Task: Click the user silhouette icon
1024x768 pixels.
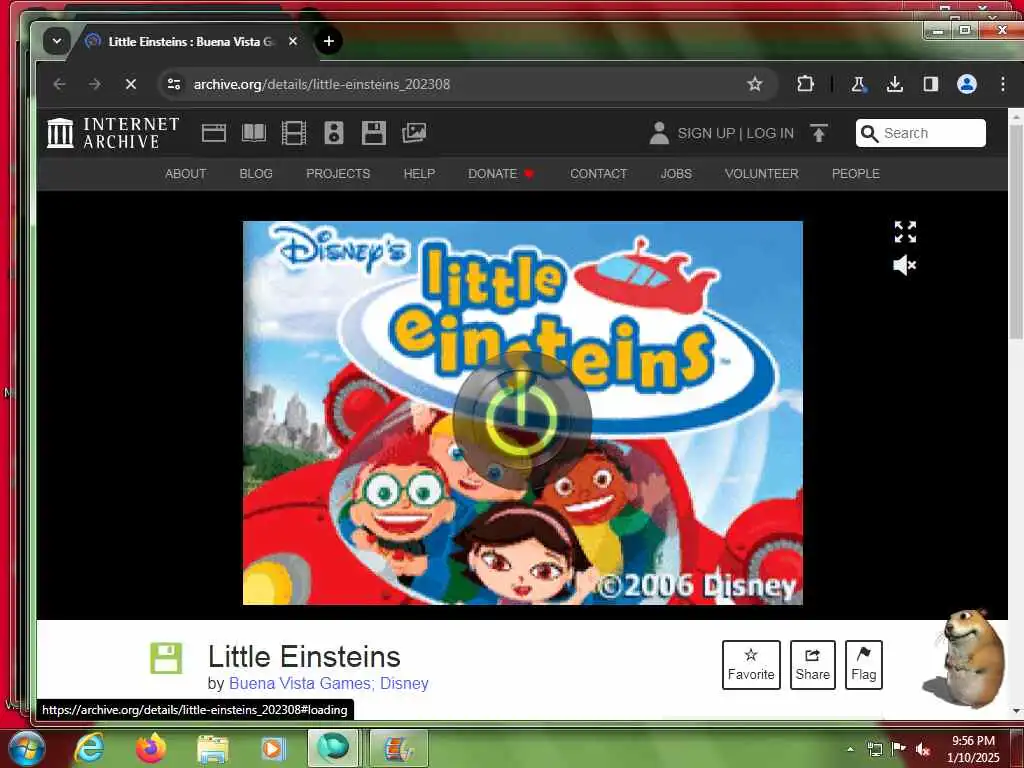Action: (x=659, y=133)
